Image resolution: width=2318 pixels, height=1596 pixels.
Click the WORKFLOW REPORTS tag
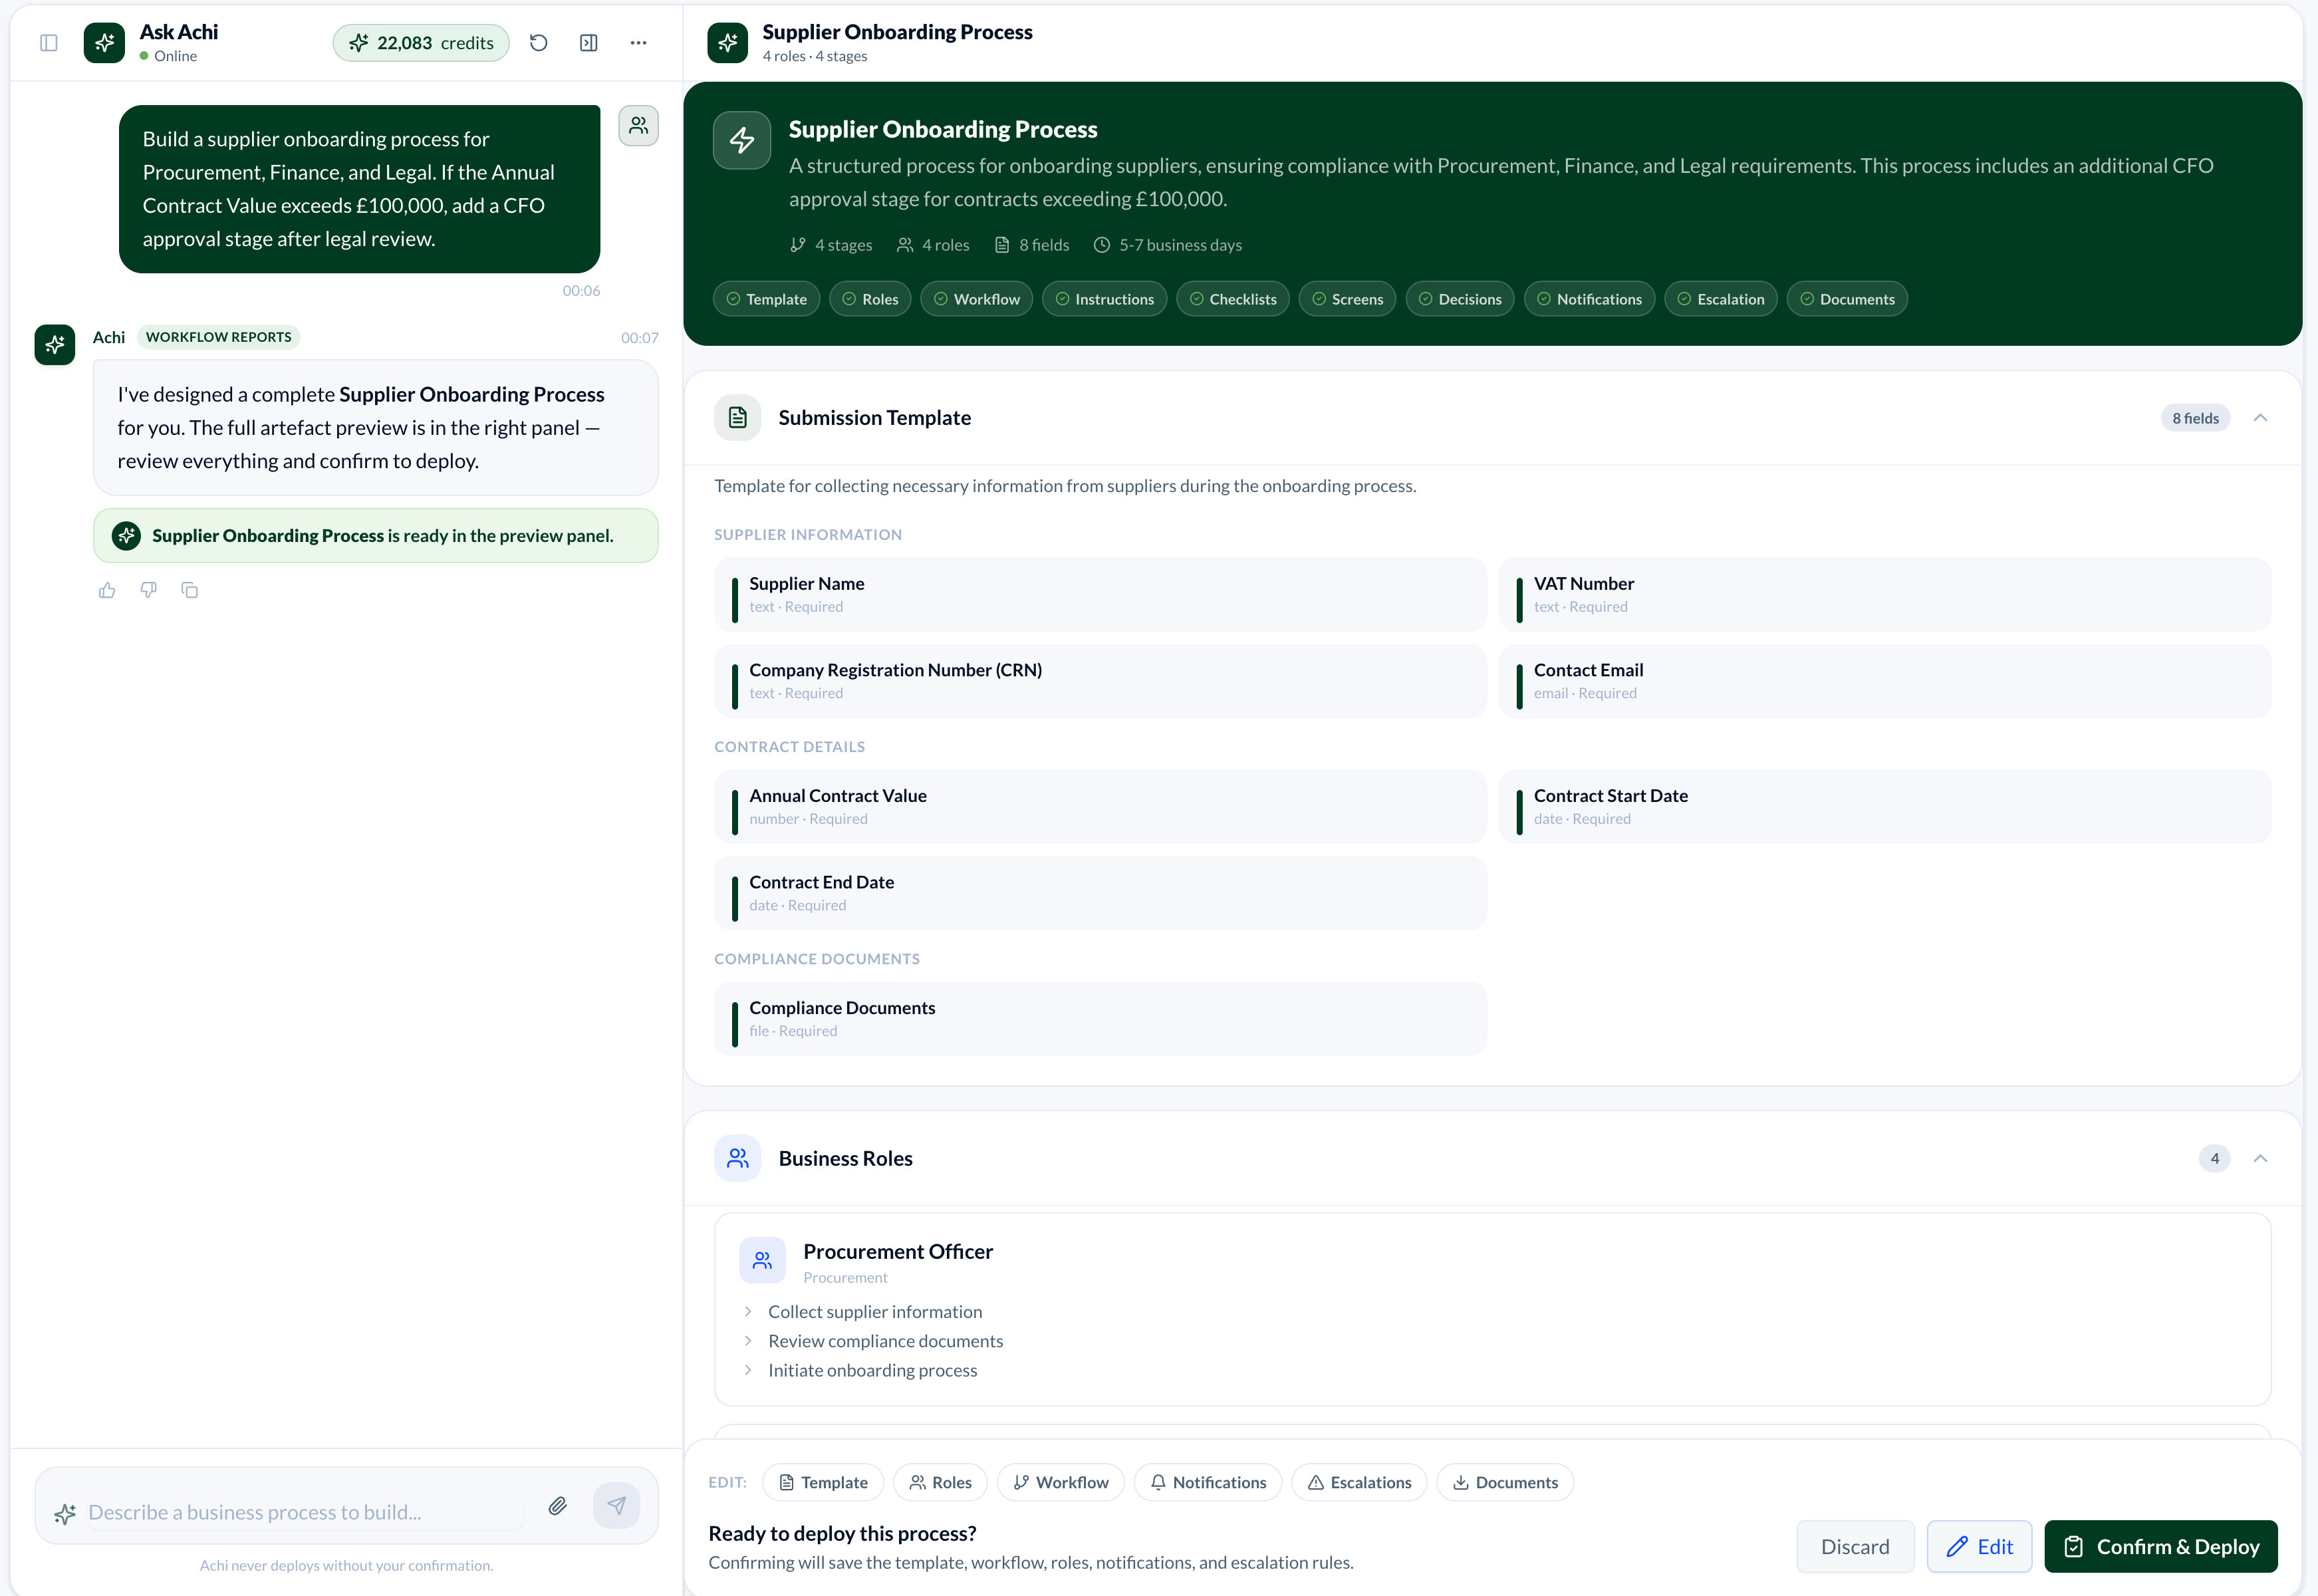click(x=219, y=337)
